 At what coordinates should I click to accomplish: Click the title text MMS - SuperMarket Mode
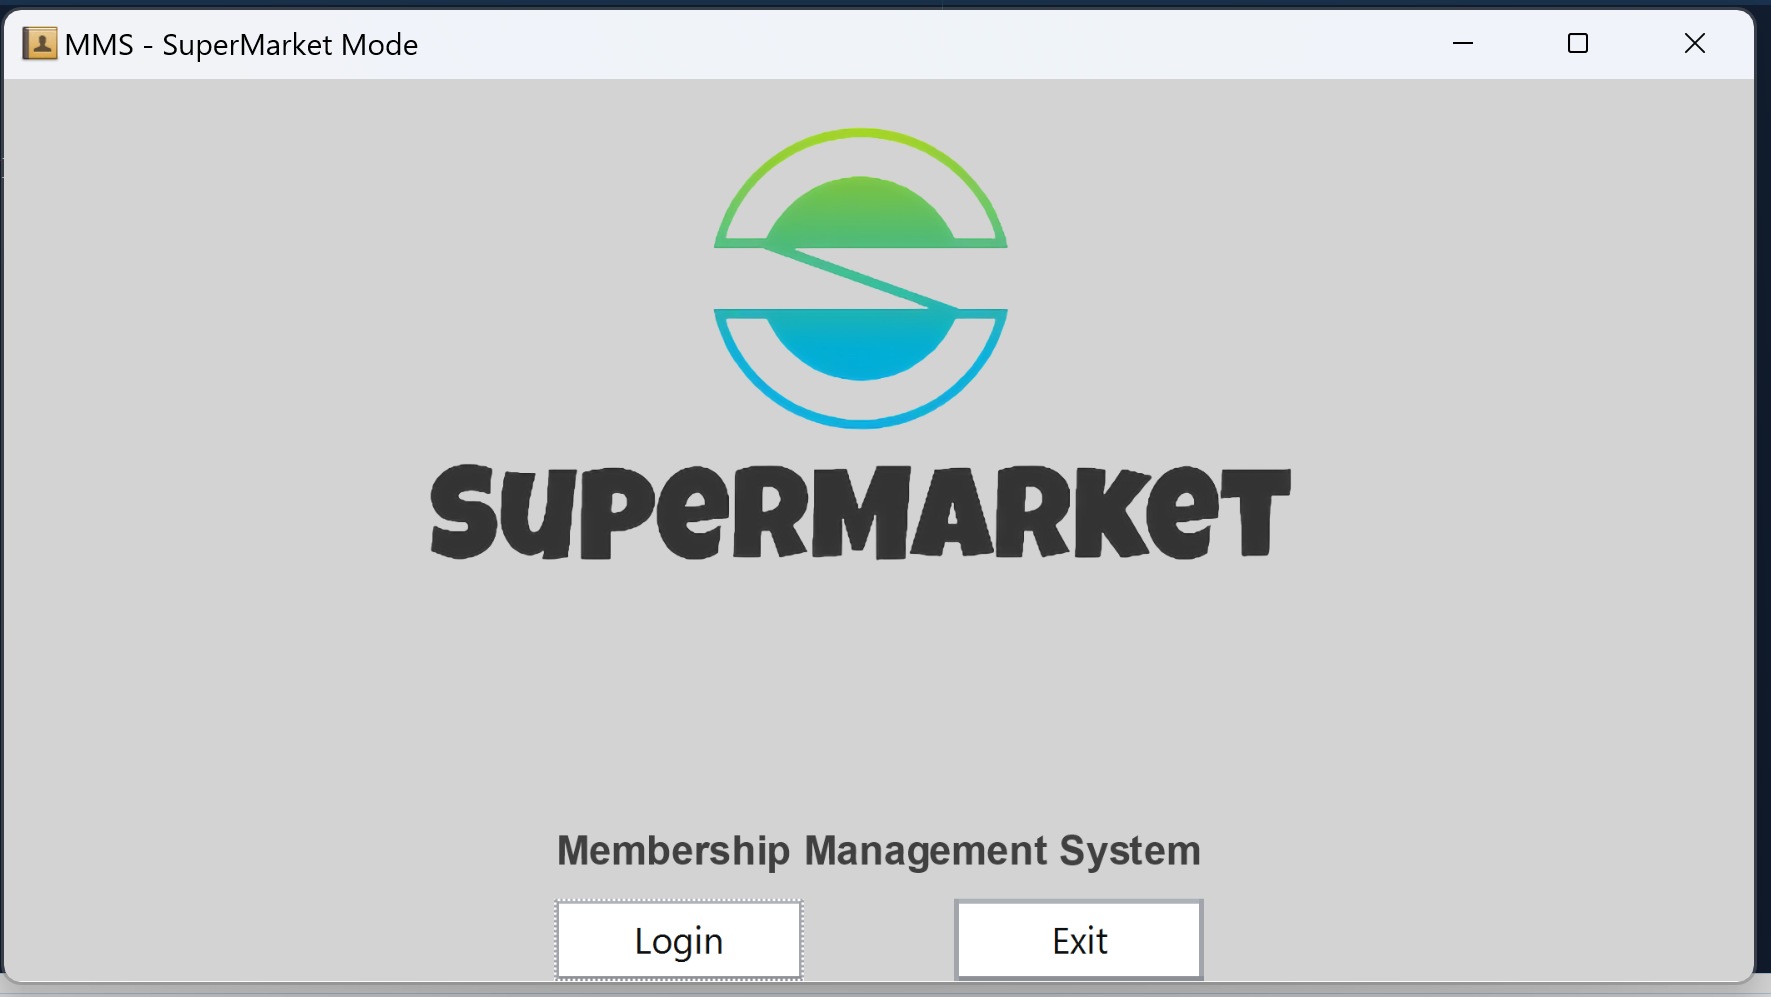(240, 44)
